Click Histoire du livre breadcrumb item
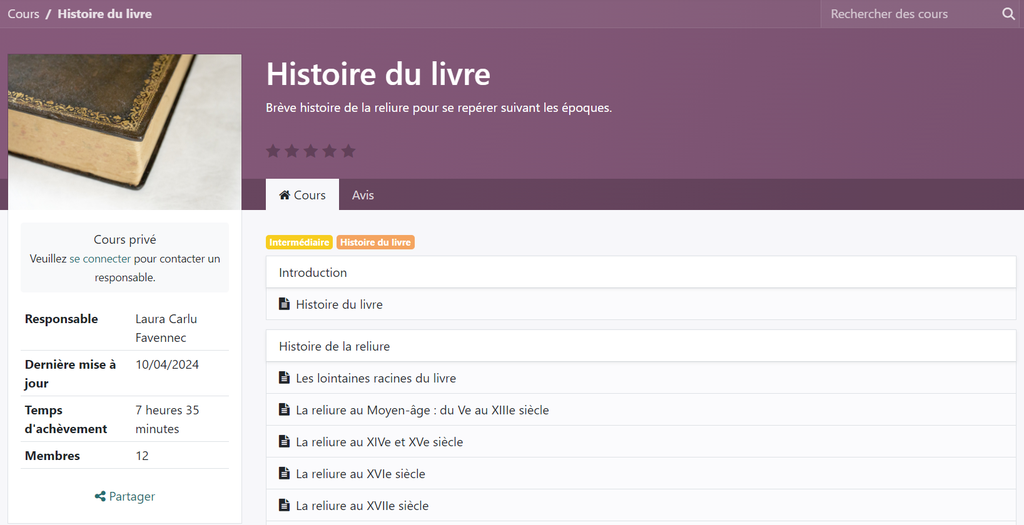Viewport: 1024px width, 525px height. pos(104,14)
